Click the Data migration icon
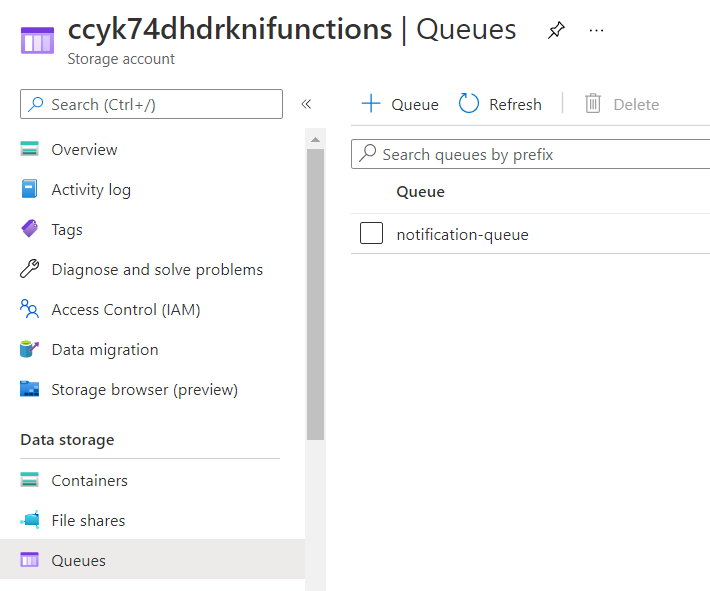 click(30, 350)
